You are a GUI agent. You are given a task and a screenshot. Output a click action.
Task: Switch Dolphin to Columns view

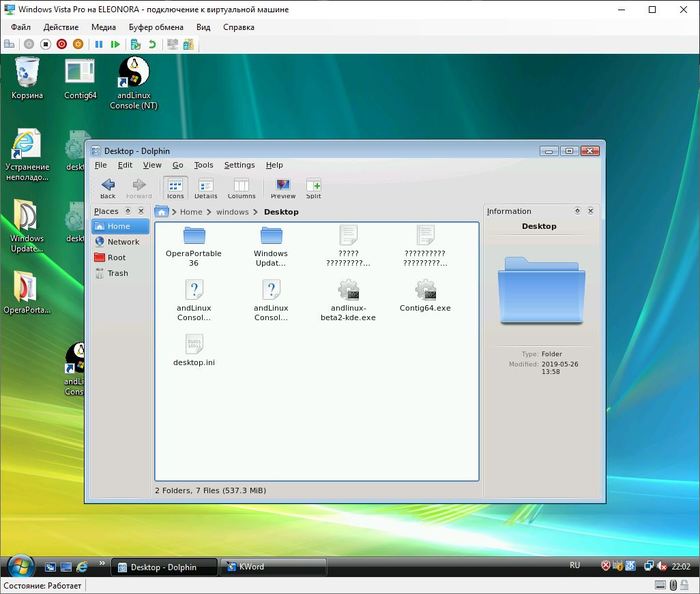(x=242, y=188)
